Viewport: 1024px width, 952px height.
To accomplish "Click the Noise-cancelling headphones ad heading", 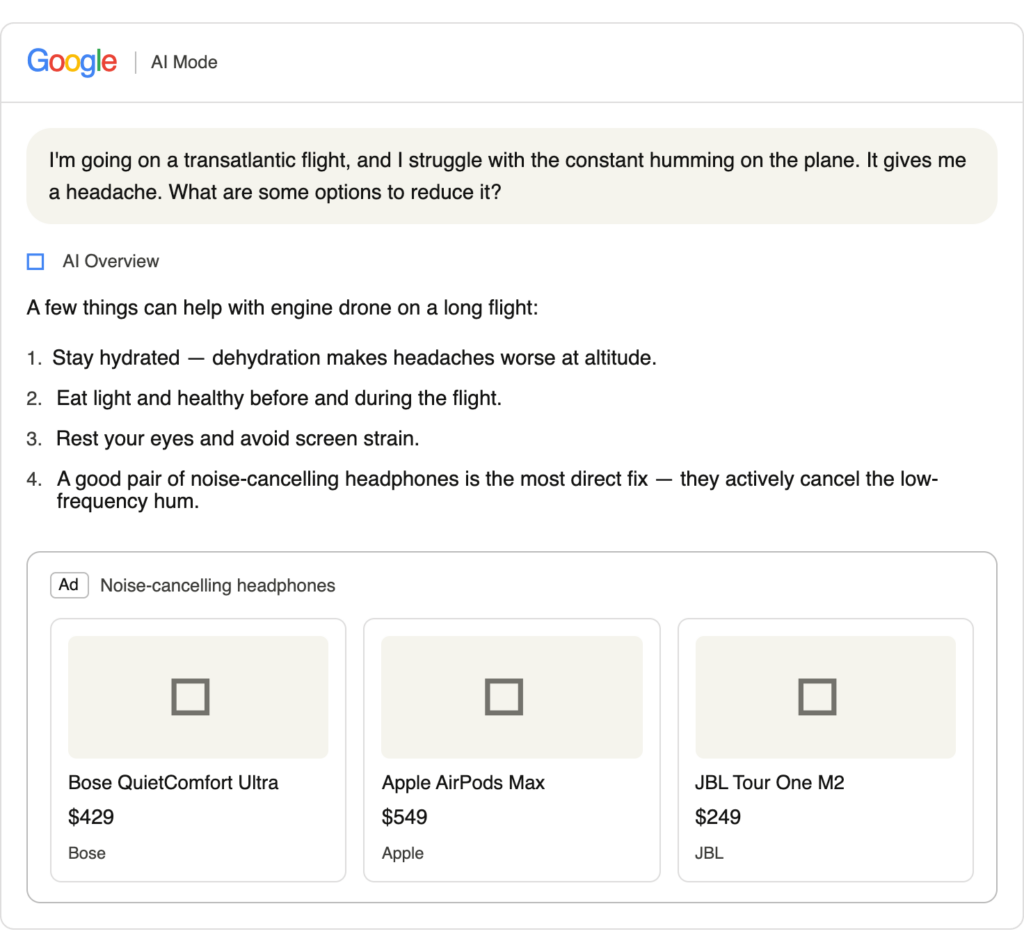I will click(x=217, y=586).
